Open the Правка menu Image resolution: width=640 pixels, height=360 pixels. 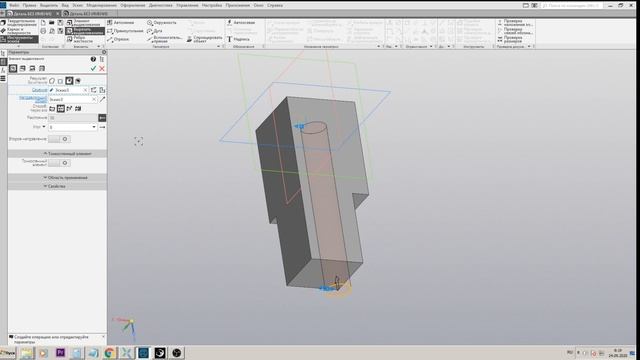29,5
